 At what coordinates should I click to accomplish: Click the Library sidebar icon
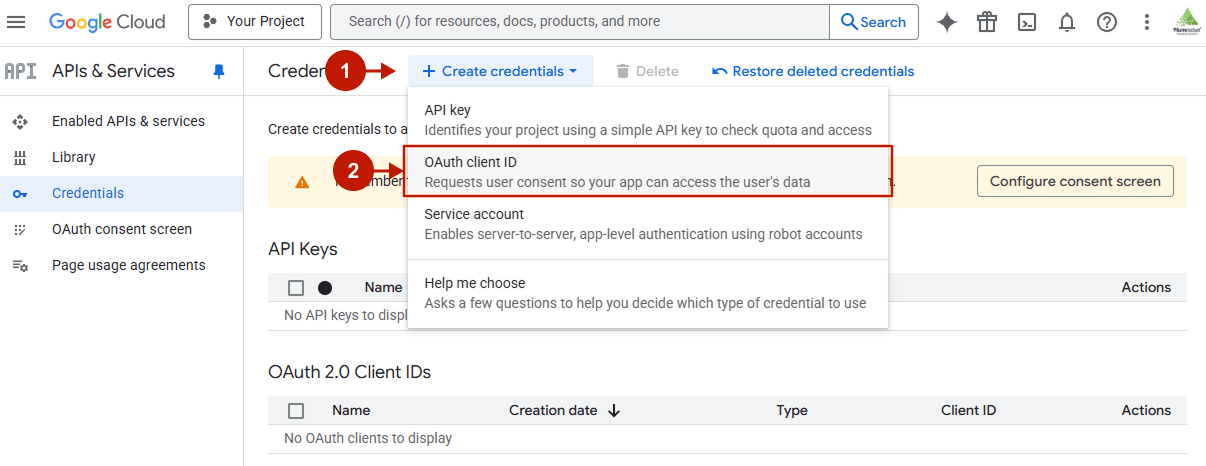pyautogui.click(x=19, y=157)
